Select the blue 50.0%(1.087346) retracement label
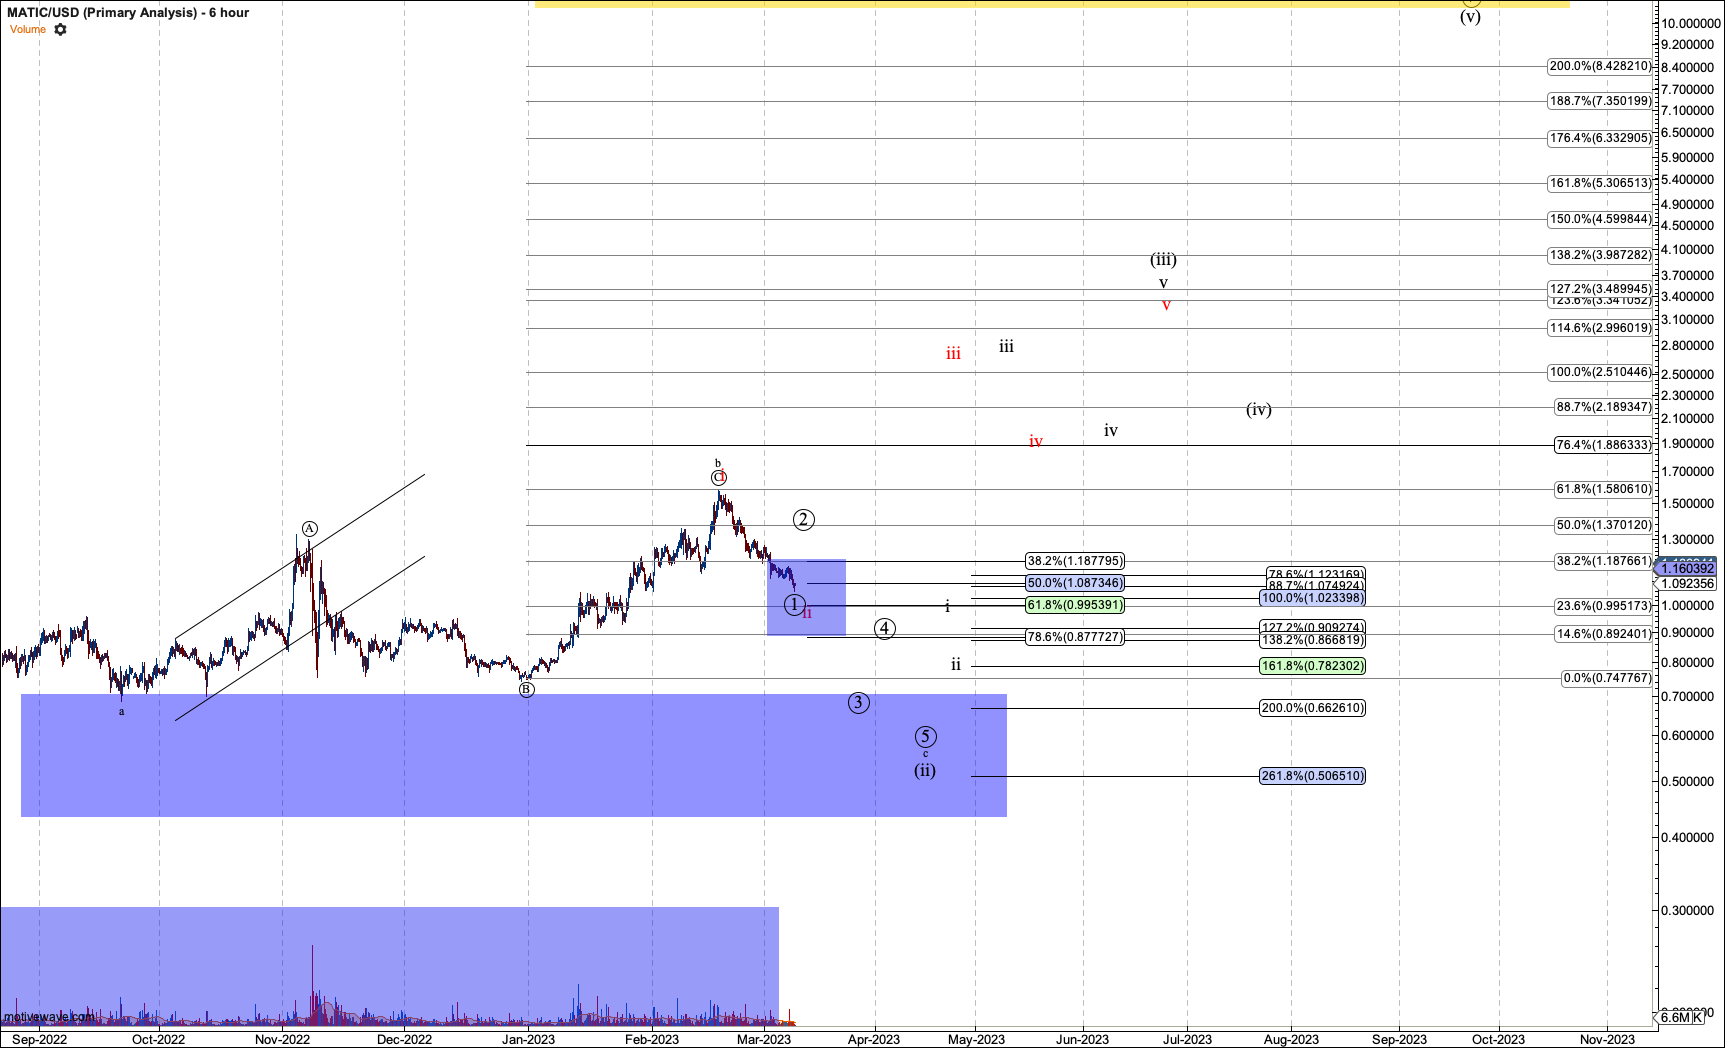Viewport: 1725px width, 1048px height. (1075, 583)
